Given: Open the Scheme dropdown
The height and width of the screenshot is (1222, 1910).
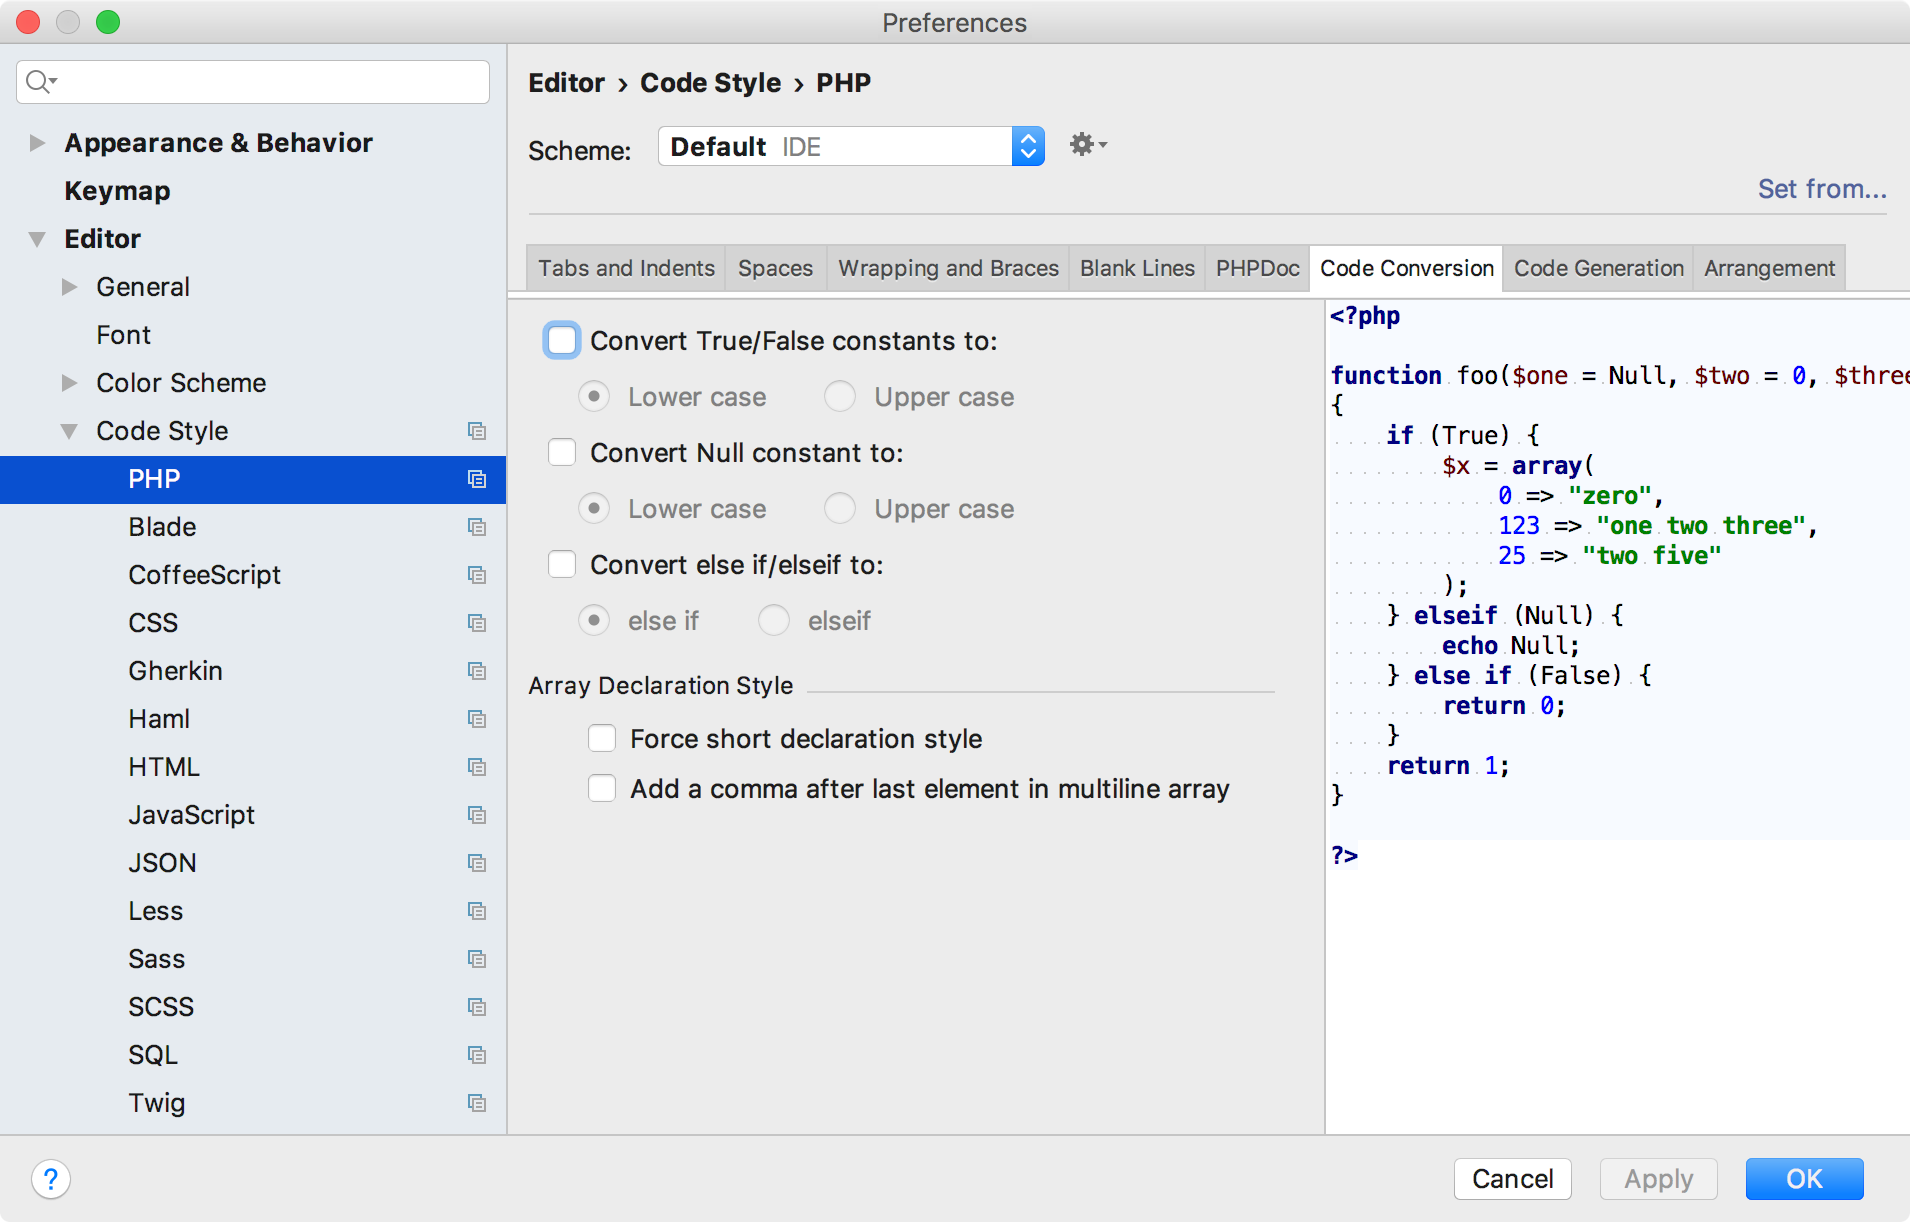Looking at the screenshot, I should point(1028,146).
